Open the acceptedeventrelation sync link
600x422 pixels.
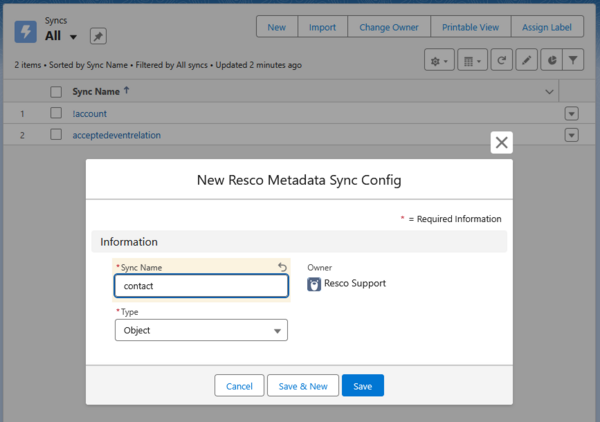[117, 135]
